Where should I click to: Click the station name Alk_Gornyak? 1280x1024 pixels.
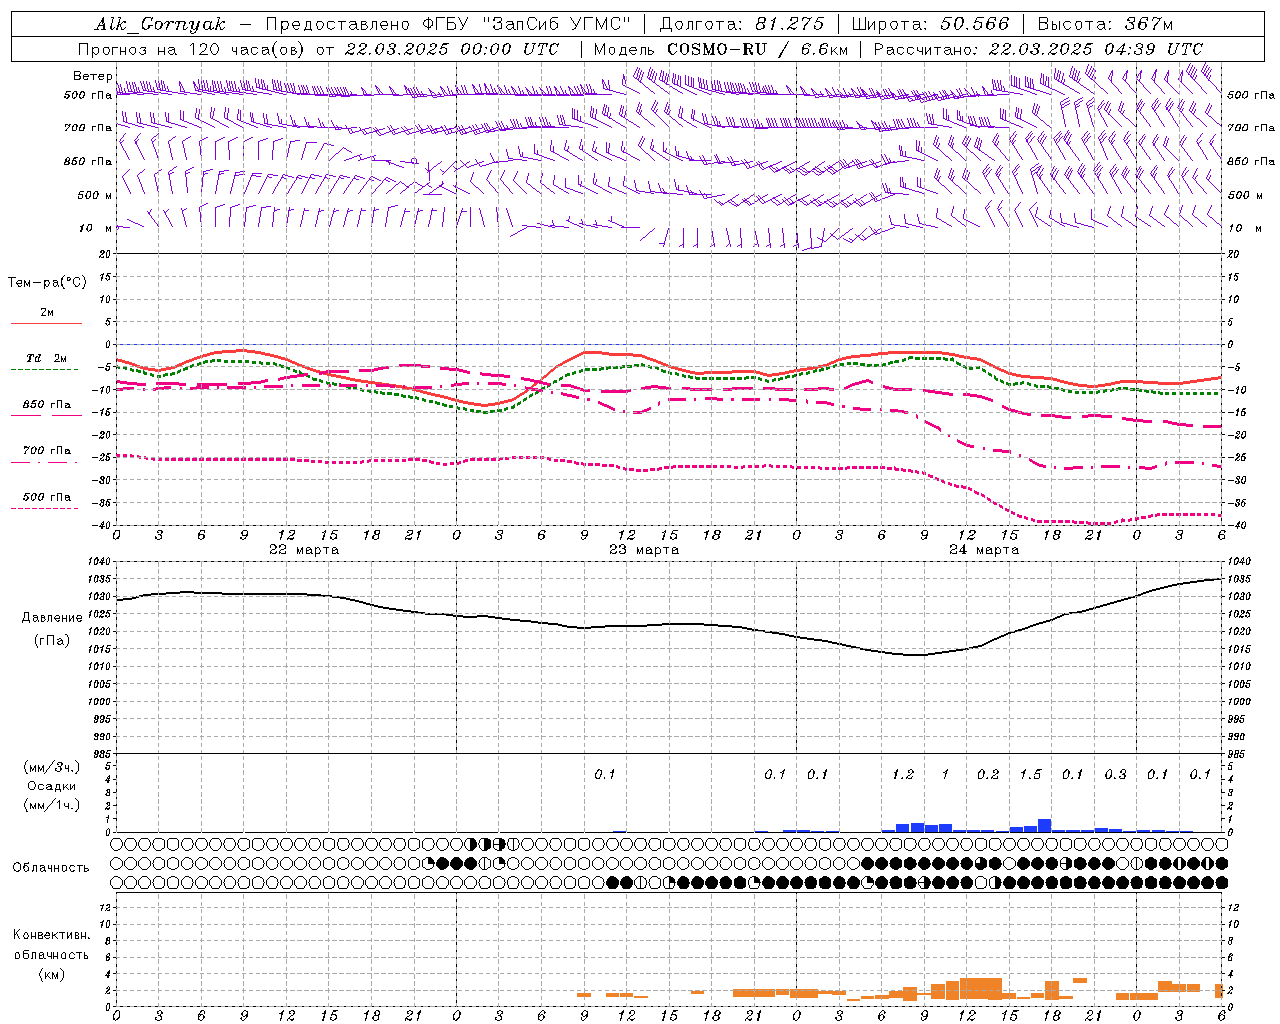[x=161, y=24]
